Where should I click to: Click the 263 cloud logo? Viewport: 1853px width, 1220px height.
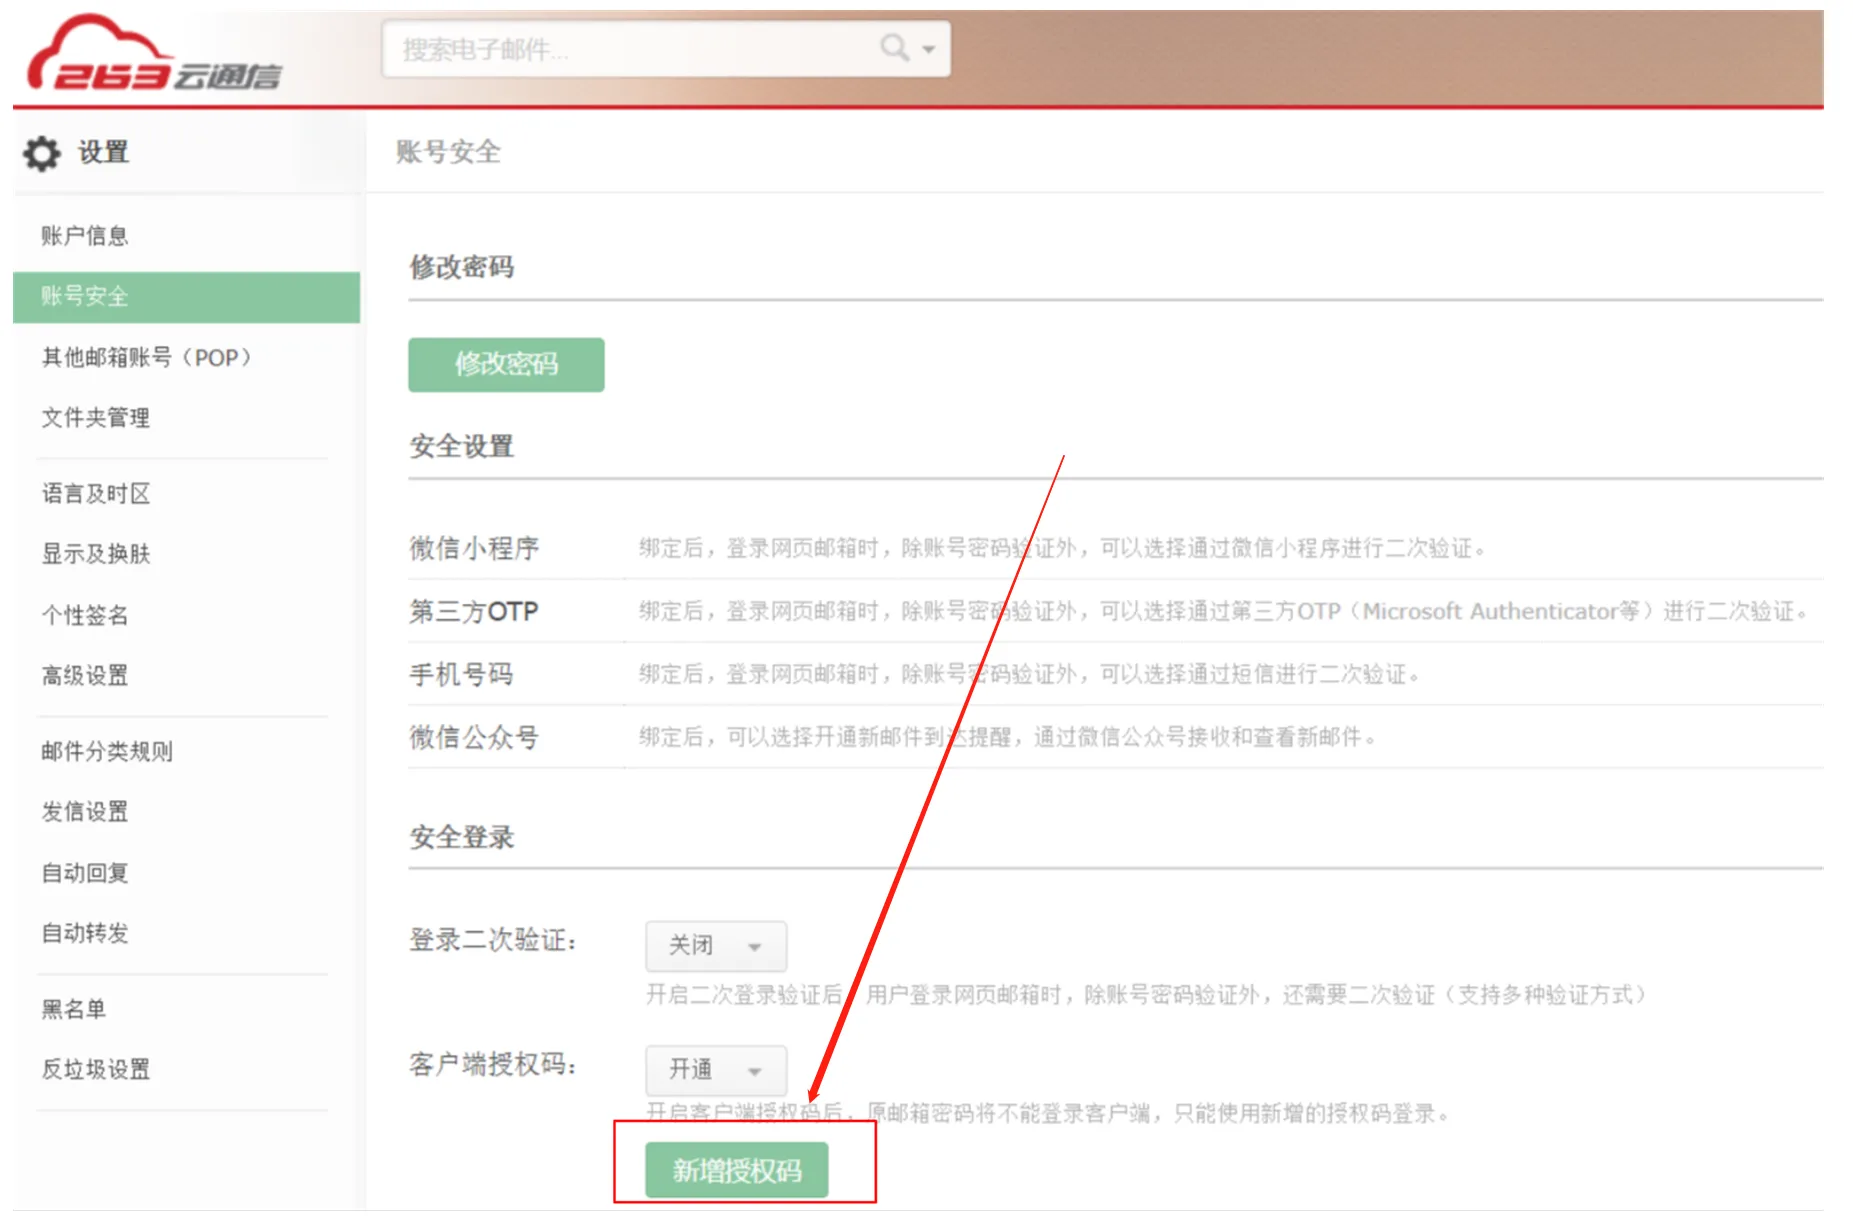click(x=153, y=54)
